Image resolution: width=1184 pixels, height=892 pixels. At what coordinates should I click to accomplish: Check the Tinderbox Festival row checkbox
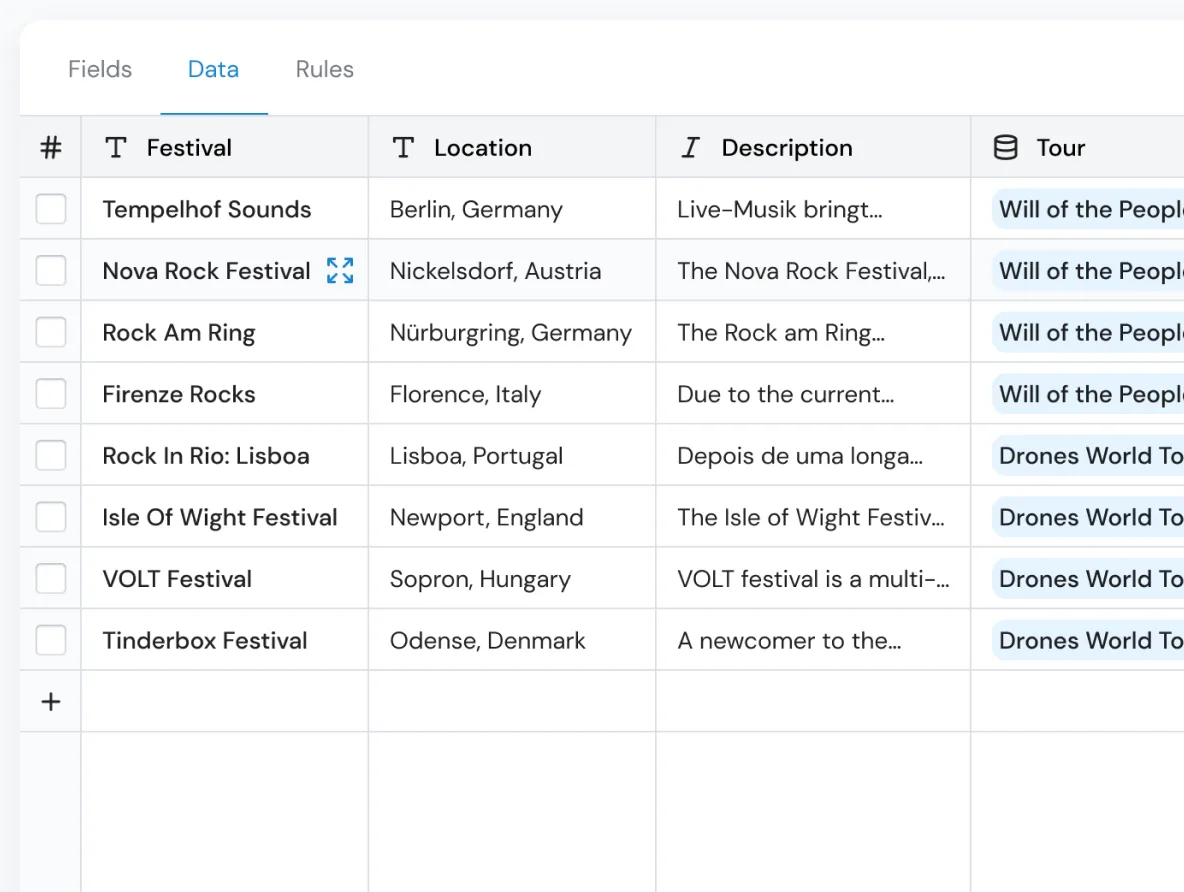click(50, 640)
